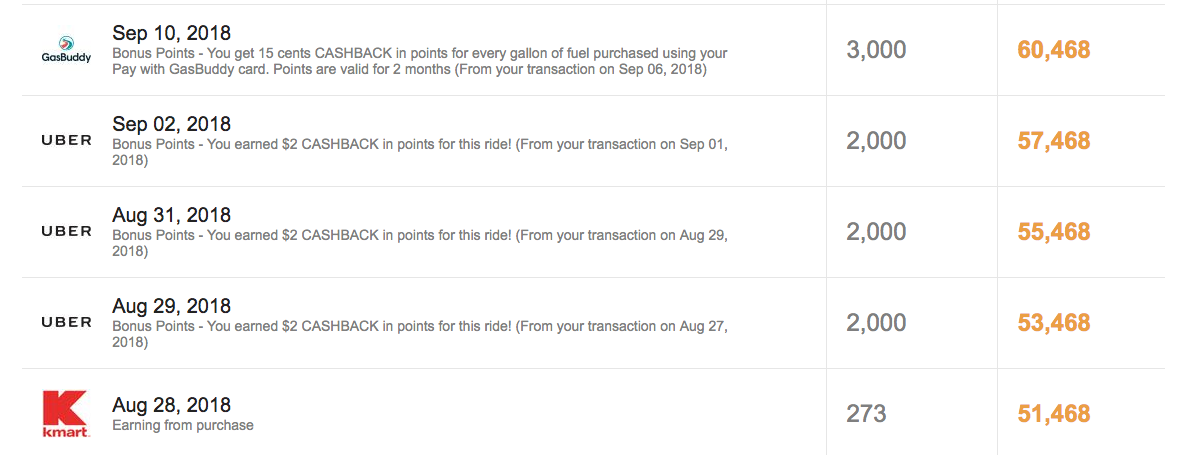Click the Uber logo for Sep 02 entry
Viewport: 1180px width, 455px height.
point(66,141)
